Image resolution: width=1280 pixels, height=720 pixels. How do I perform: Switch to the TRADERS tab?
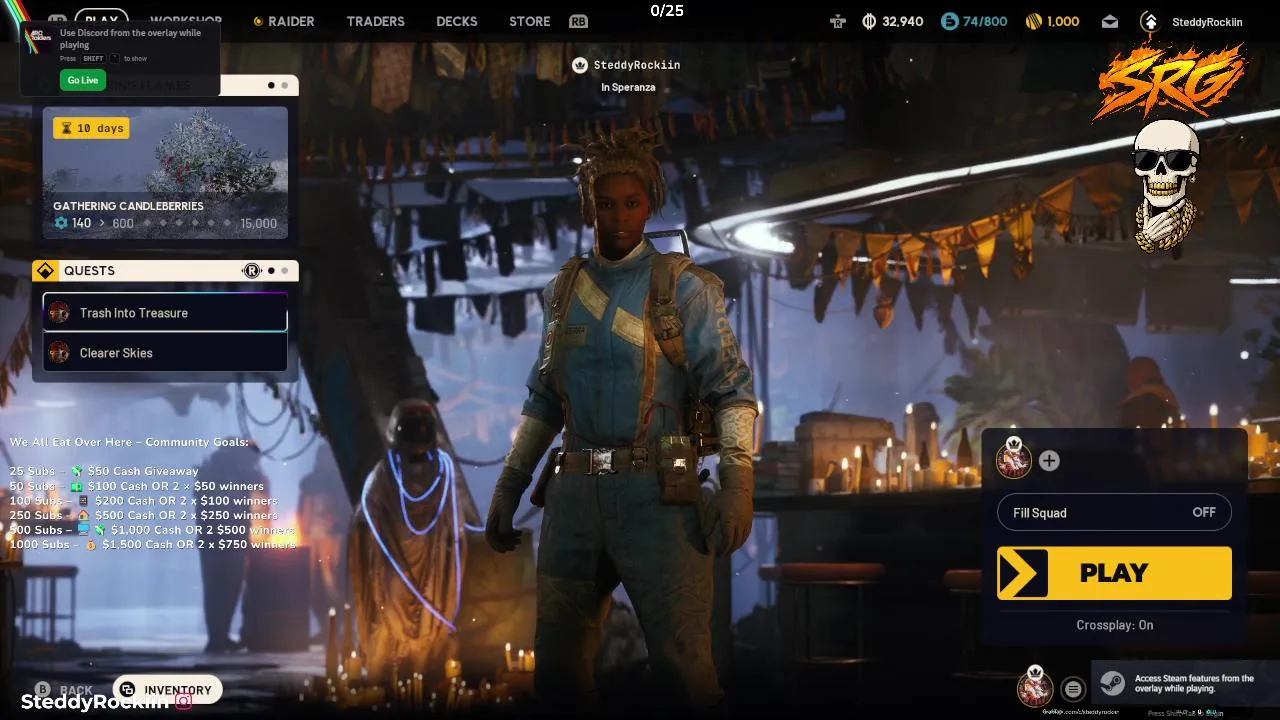click(x=375, y=21)
